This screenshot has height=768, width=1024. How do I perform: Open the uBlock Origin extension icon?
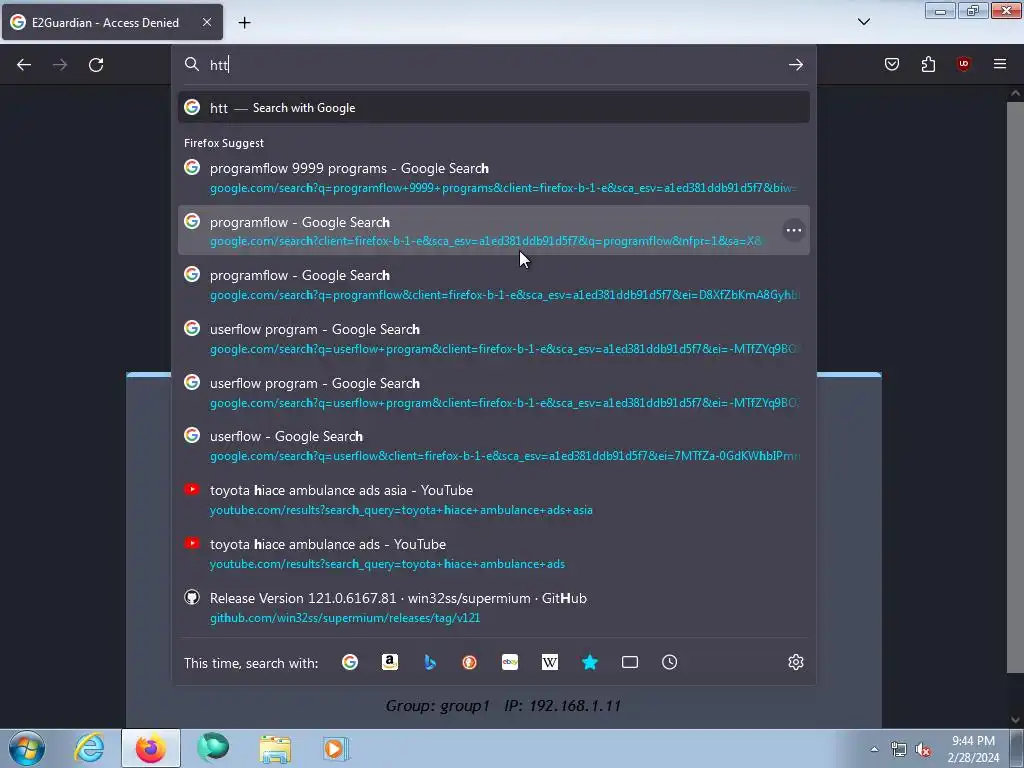963,64
